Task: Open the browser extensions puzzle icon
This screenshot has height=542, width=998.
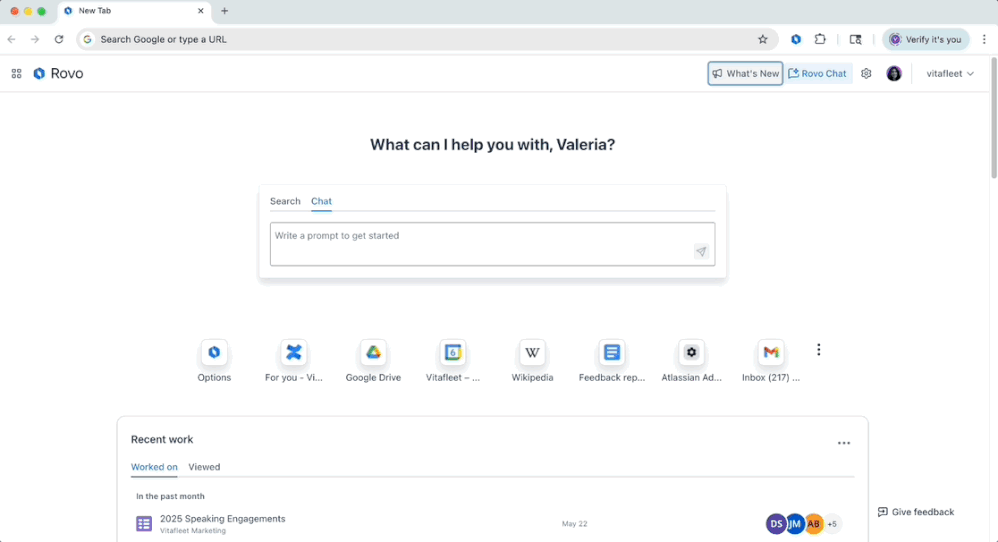Action: pos(820,39)
